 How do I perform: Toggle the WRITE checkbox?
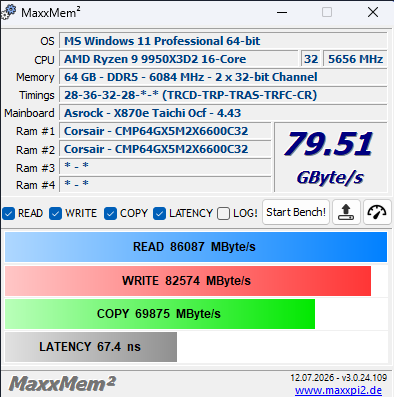(x=55, y=213)
